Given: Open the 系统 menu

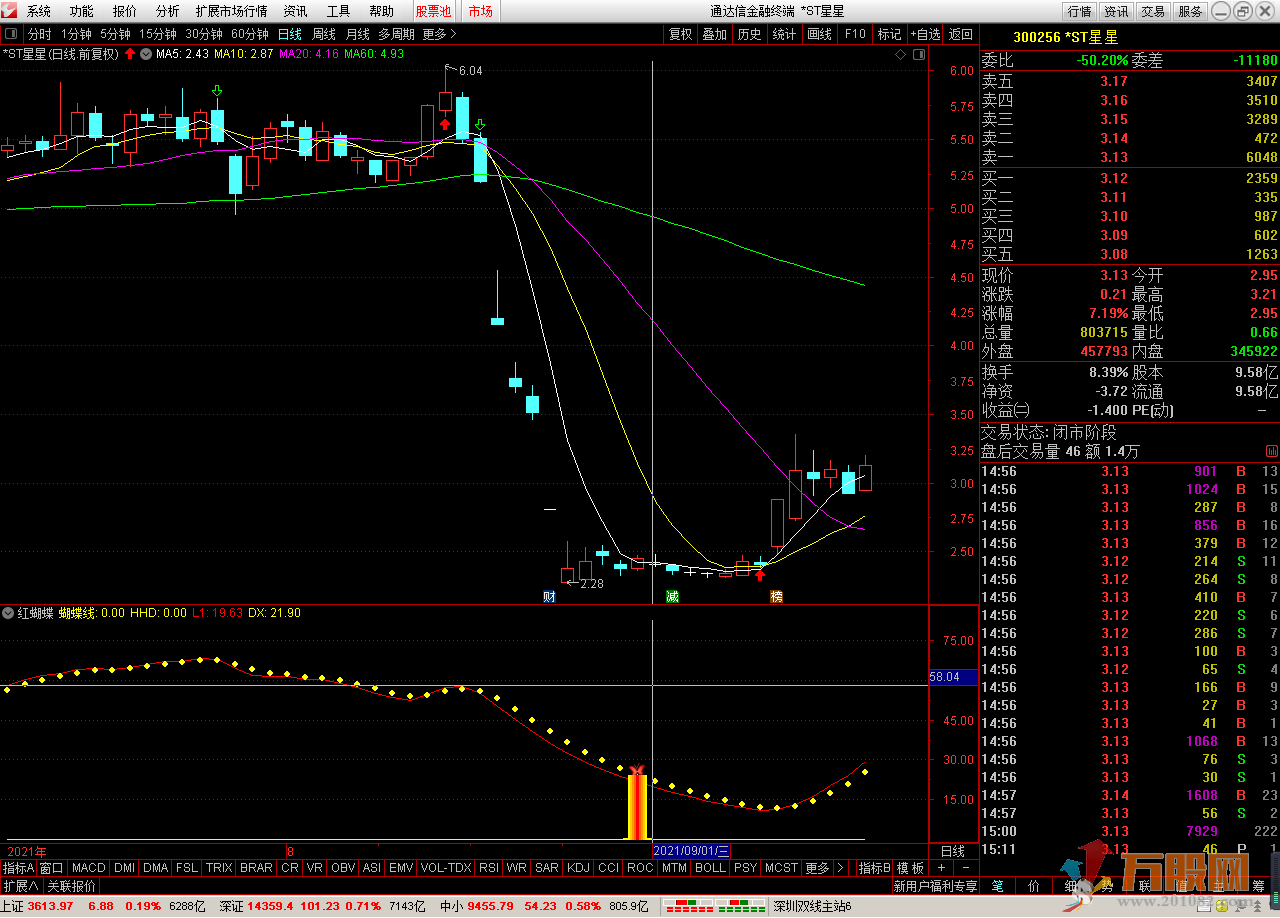Looking at the screenshot, I should [x=39, y=11].
